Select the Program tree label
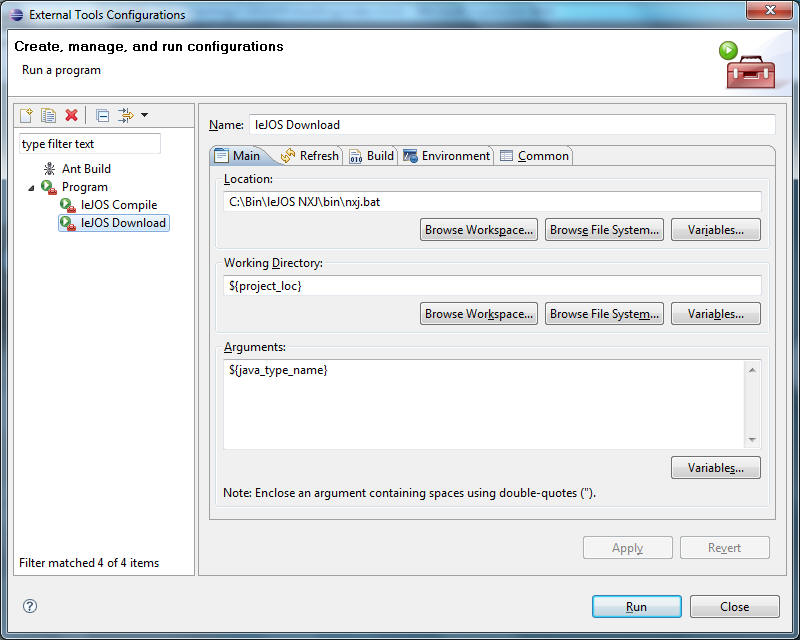 [85, 187]
